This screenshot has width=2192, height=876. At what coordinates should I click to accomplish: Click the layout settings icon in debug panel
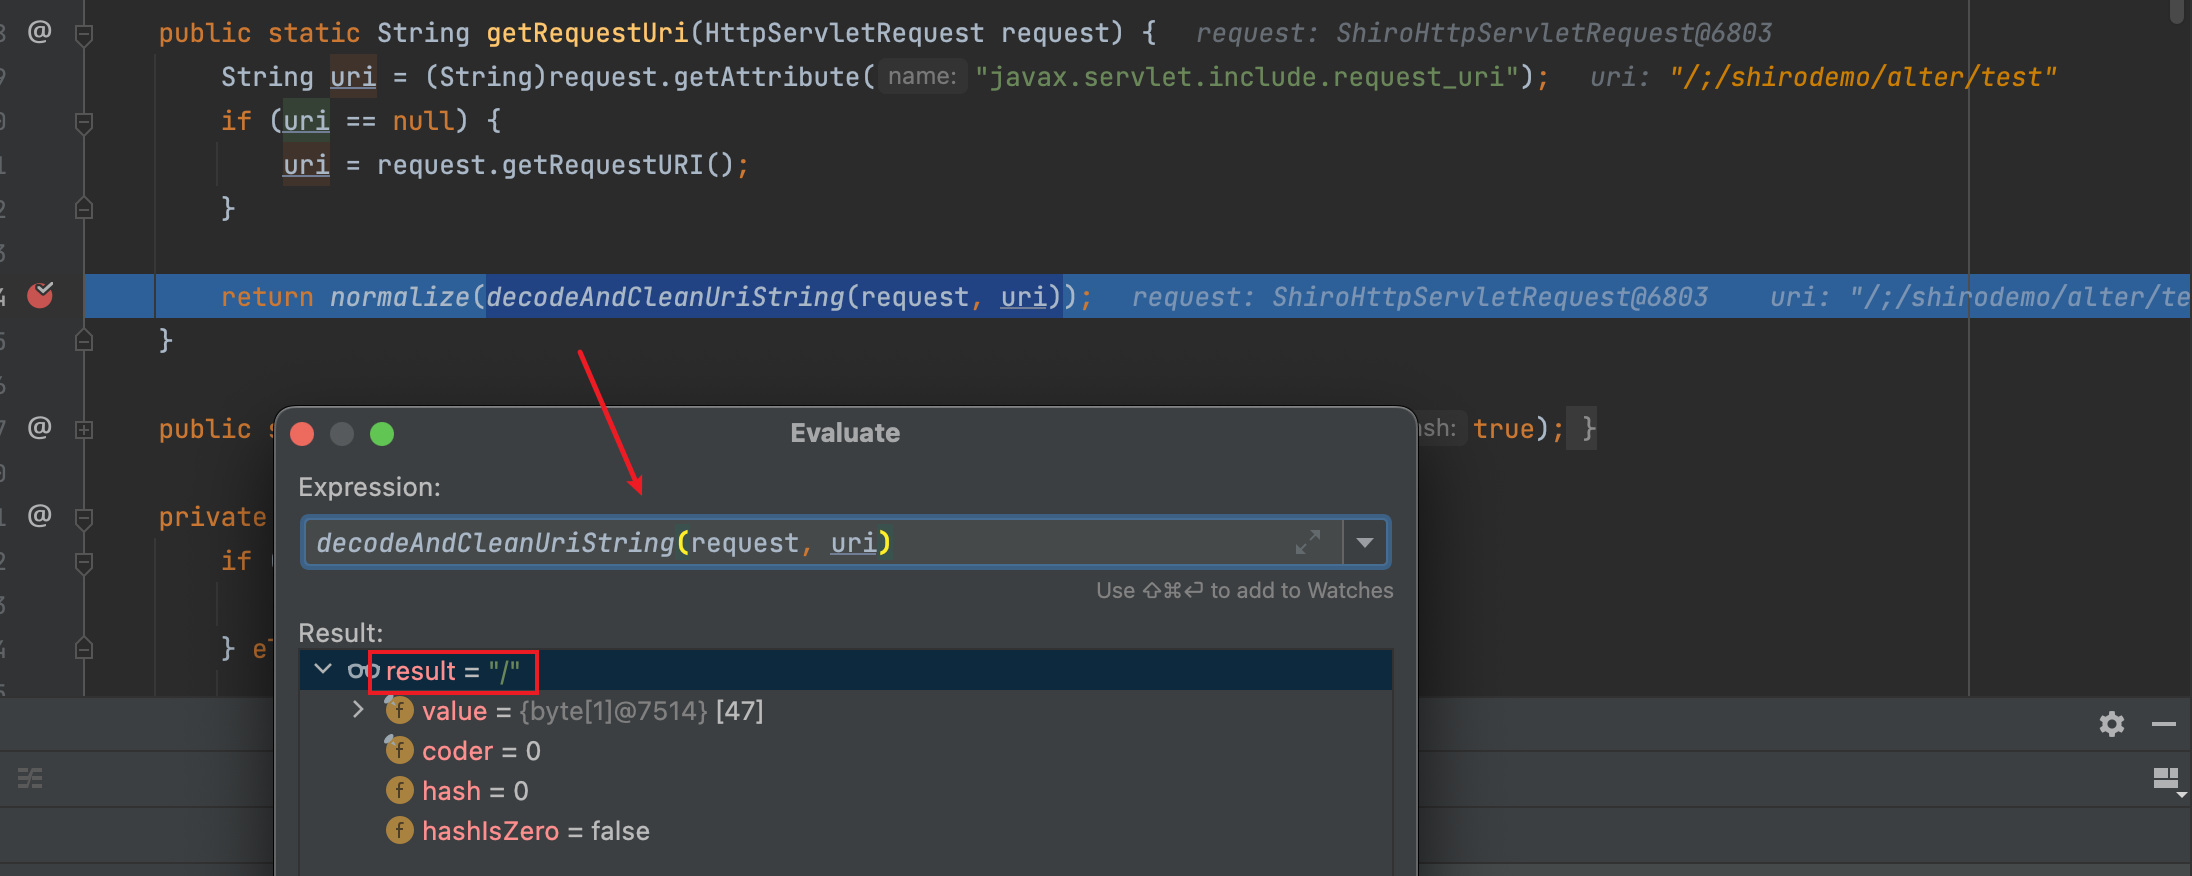tap(2166, 779)
